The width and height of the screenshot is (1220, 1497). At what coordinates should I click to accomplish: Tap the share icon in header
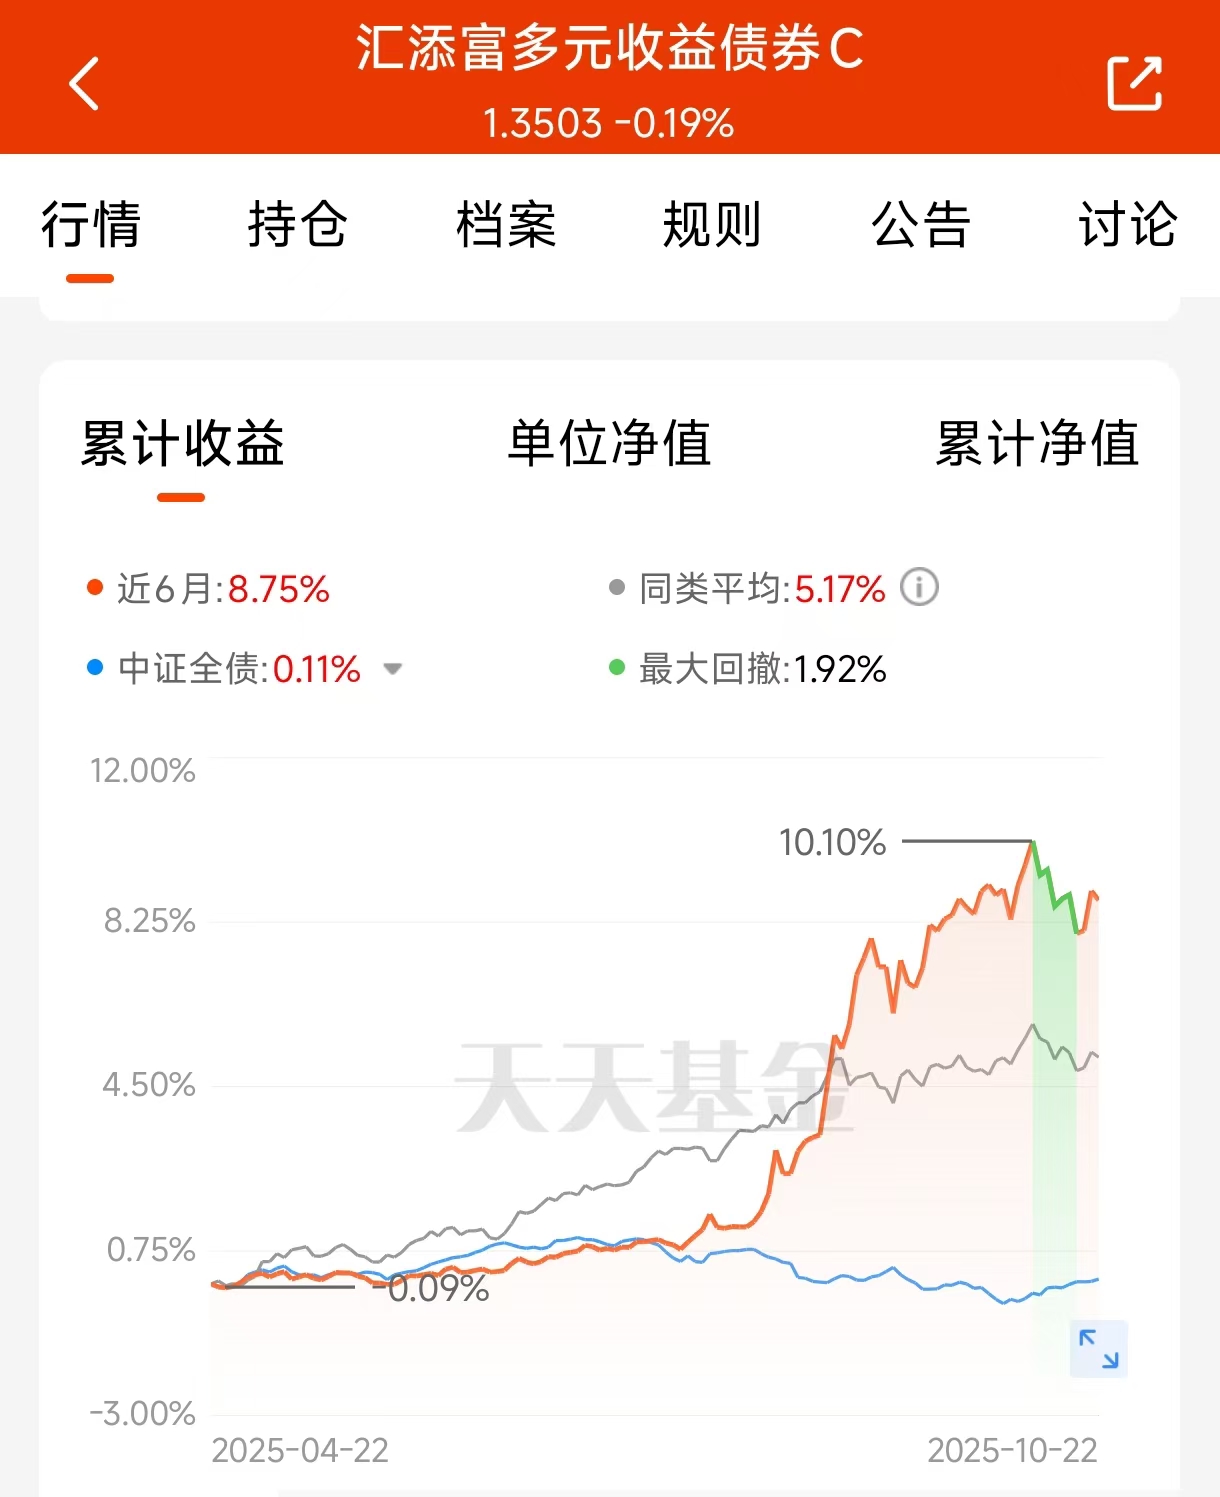[x=1134, y=83]
